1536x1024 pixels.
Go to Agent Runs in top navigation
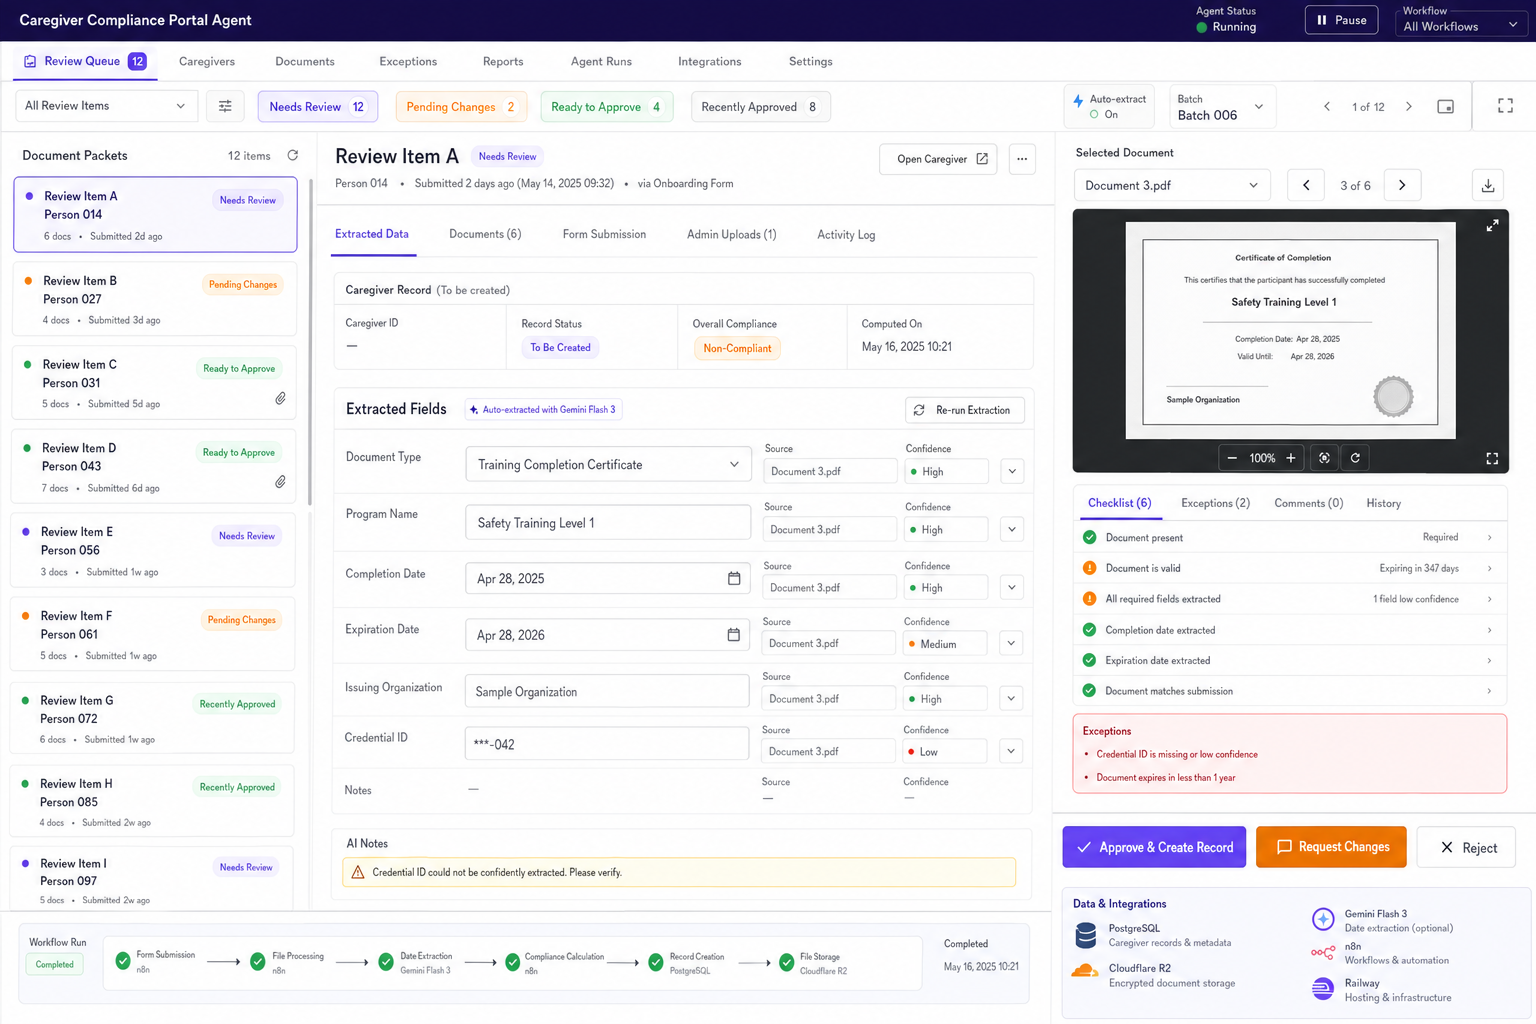coord(601,61)
